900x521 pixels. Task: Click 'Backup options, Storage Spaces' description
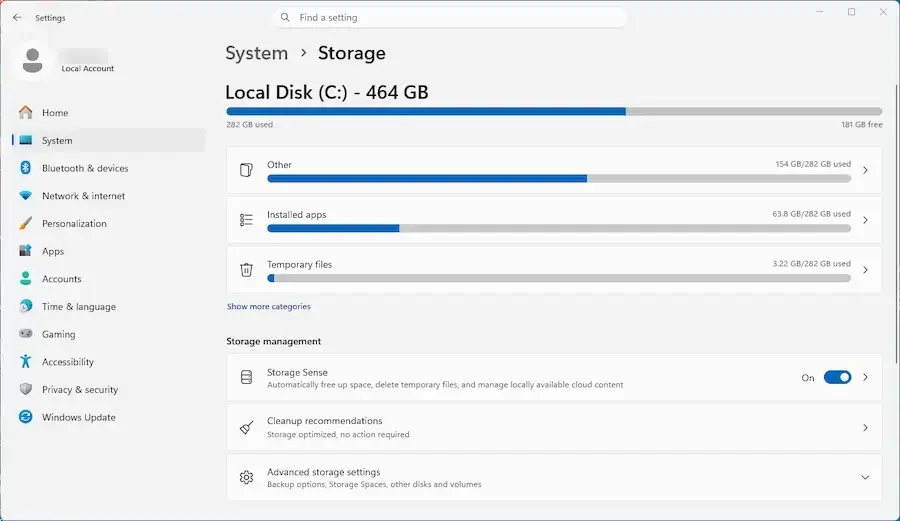(374, 484)
